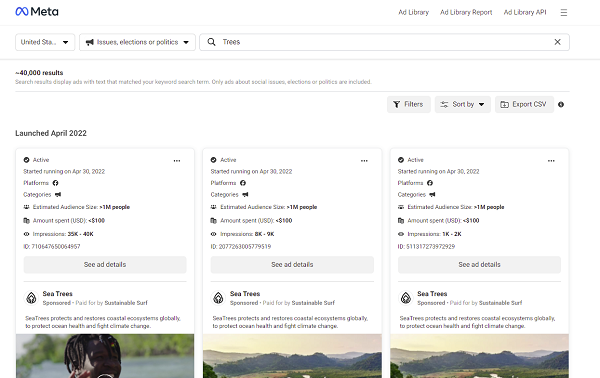
Task: Click the ~40,000 results text
Action: coord(39,73)
